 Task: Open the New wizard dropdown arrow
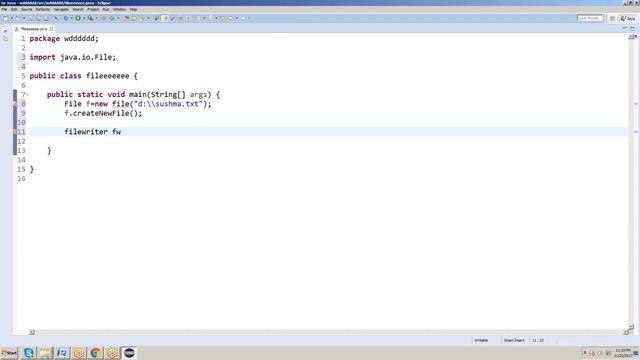click(x=11, y=18)
